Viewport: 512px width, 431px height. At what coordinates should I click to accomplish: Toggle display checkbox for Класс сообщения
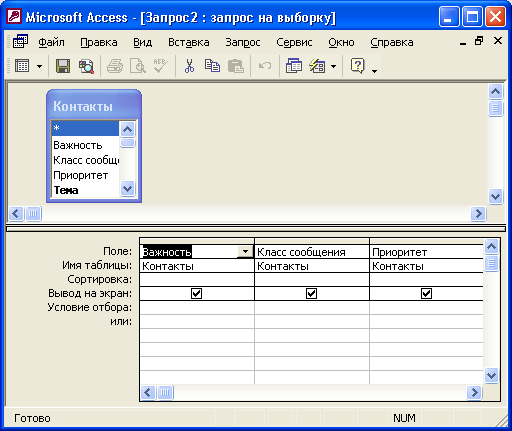pyautogui.click(x=311, y=294)
